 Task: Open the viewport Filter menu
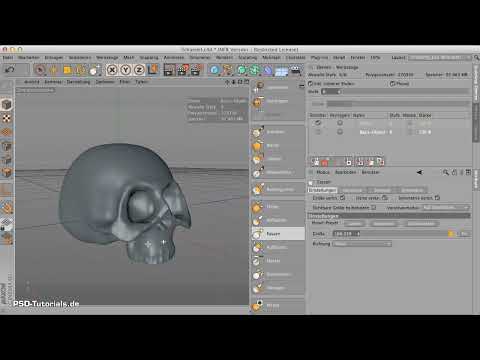point(125,82)
